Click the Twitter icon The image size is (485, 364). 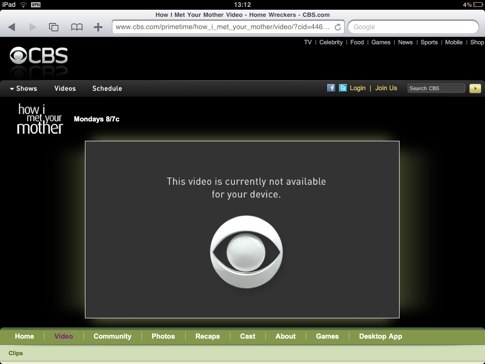343,88
